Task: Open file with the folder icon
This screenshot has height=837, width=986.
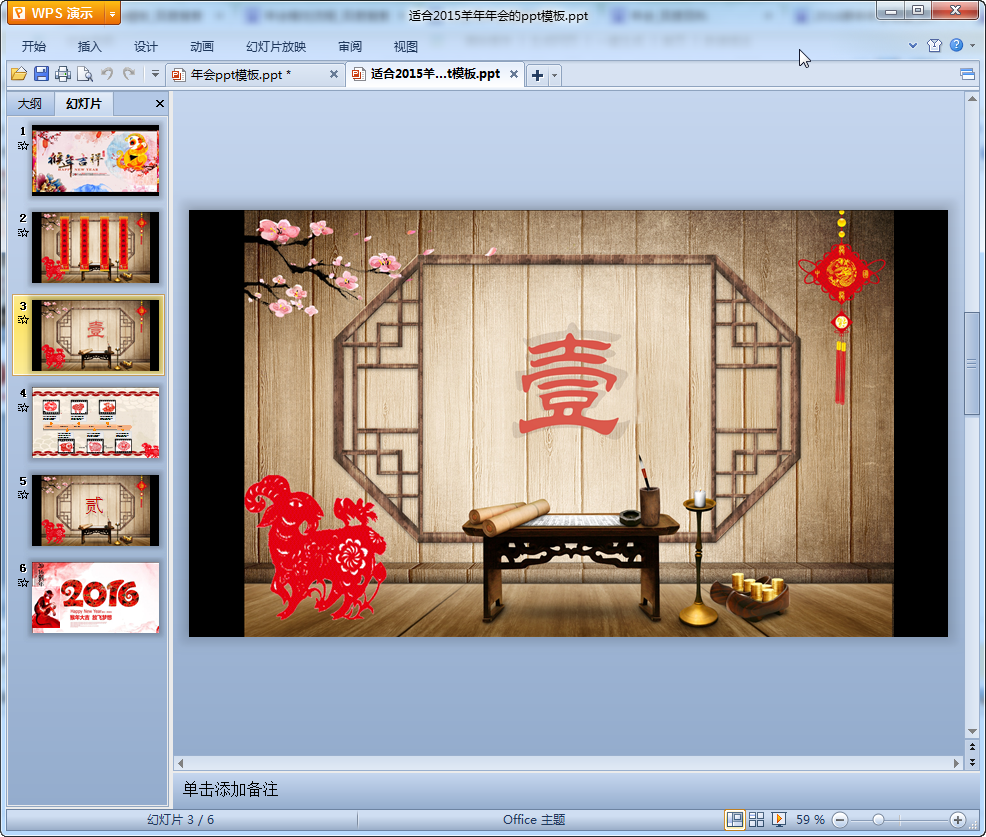Action: [19, 74]
